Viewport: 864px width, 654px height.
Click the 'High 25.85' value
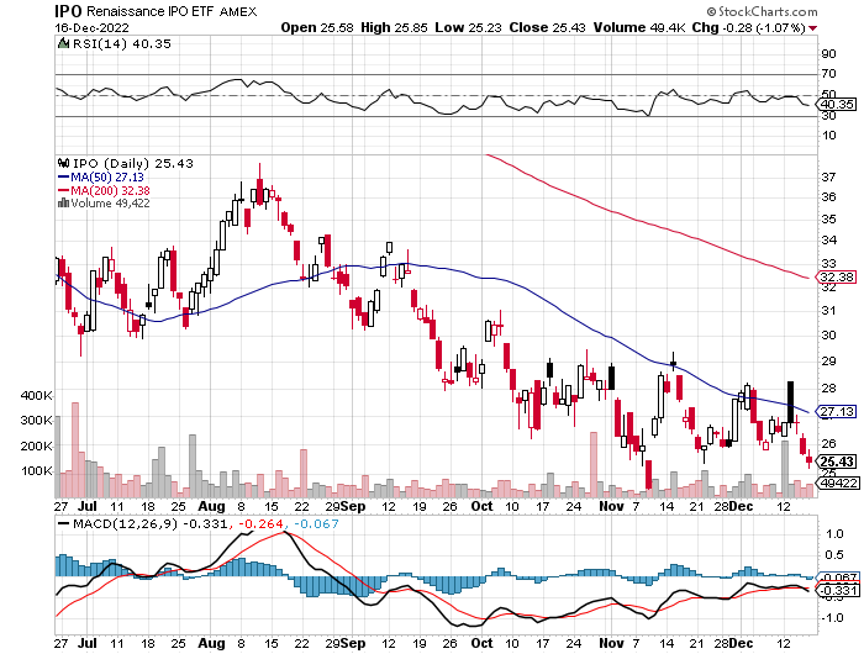tap(394, 28)
